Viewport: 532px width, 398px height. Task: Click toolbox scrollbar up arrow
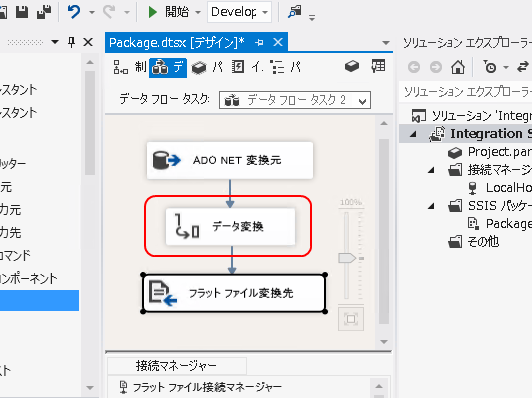[x=90, y=62]
